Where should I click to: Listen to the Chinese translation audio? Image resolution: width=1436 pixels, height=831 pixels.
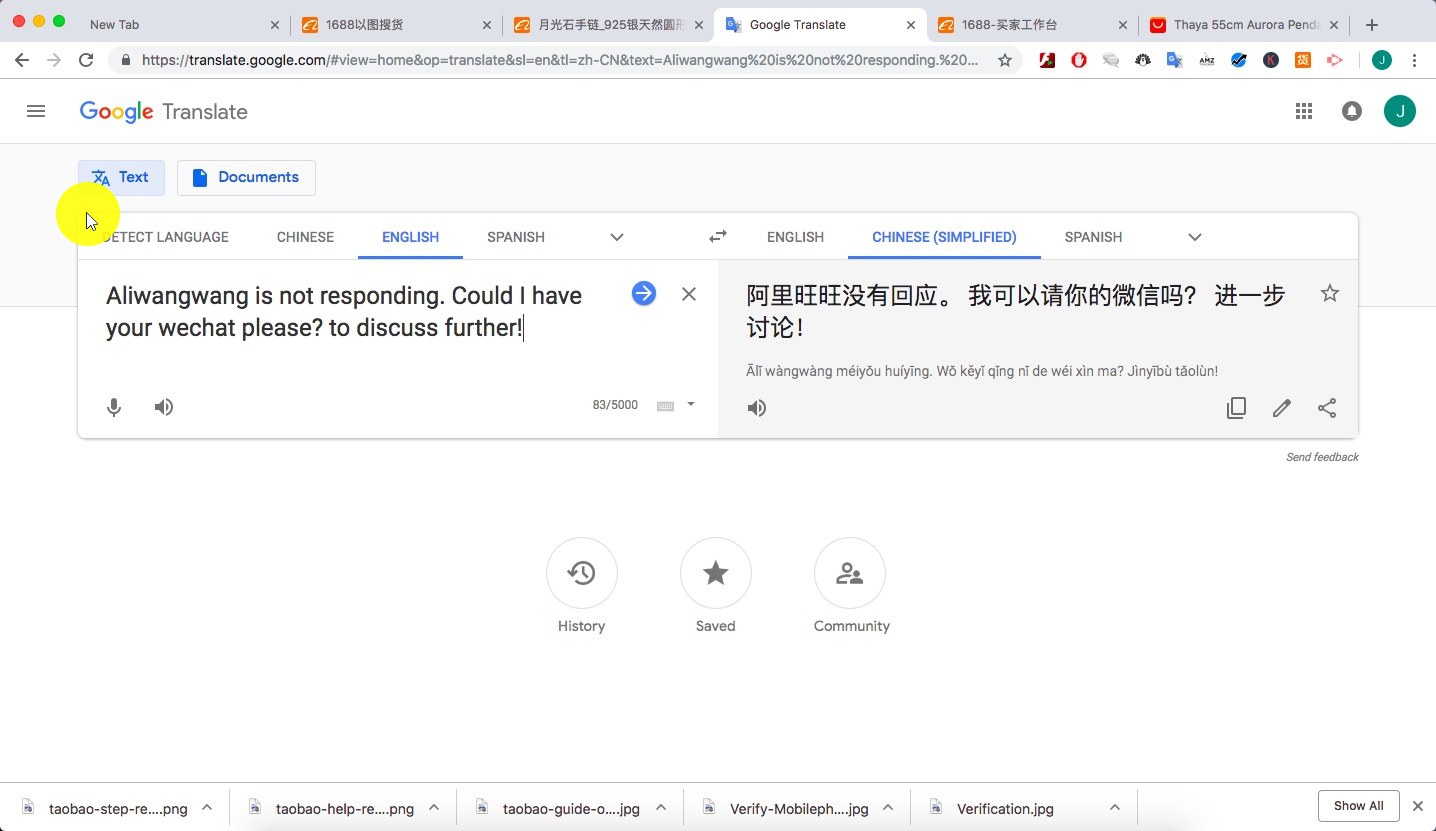click(x=757, y=408)
